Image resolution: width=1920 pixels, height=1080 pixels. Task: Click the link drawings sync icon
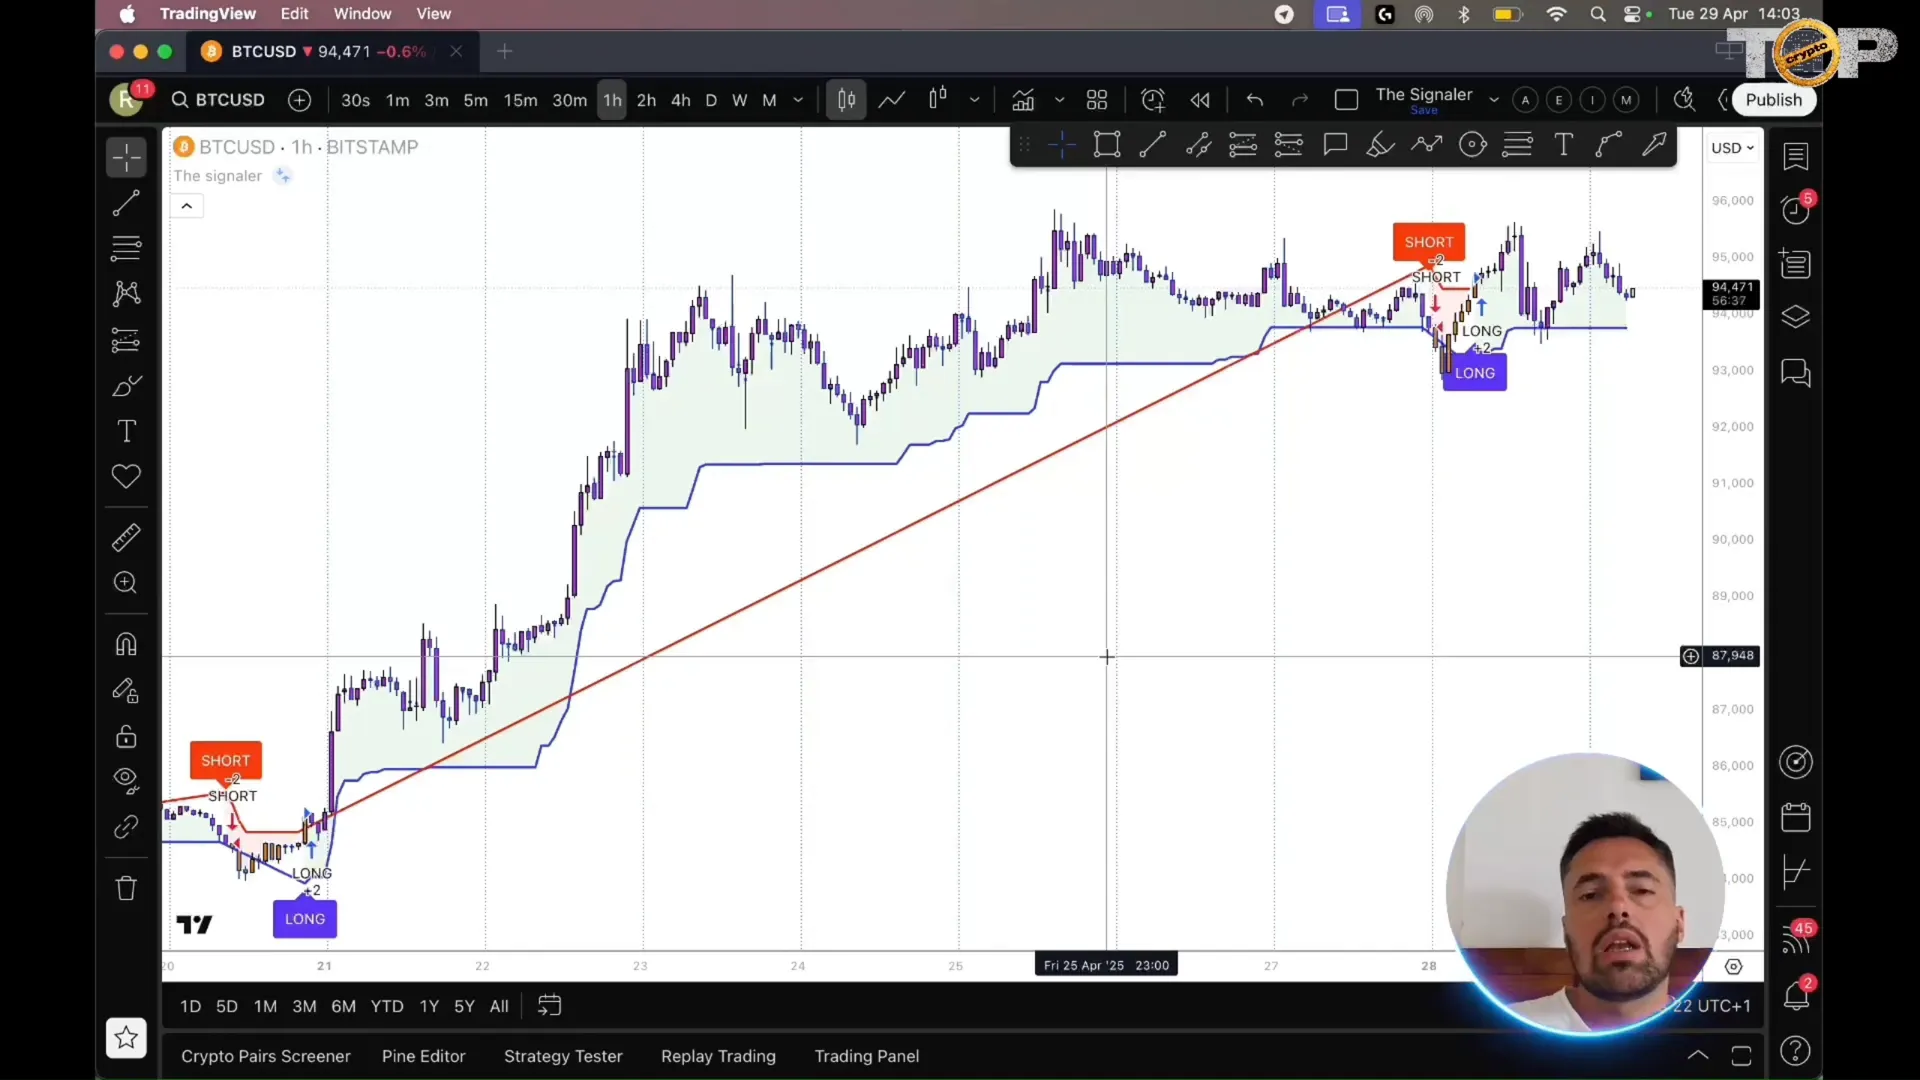pos(126,827)
